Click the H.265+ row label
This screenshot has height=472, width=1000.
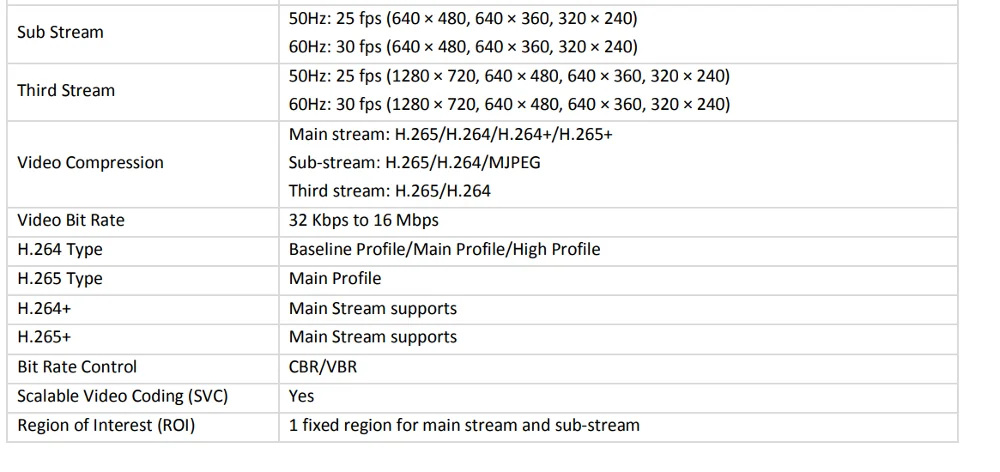[44, 337]
